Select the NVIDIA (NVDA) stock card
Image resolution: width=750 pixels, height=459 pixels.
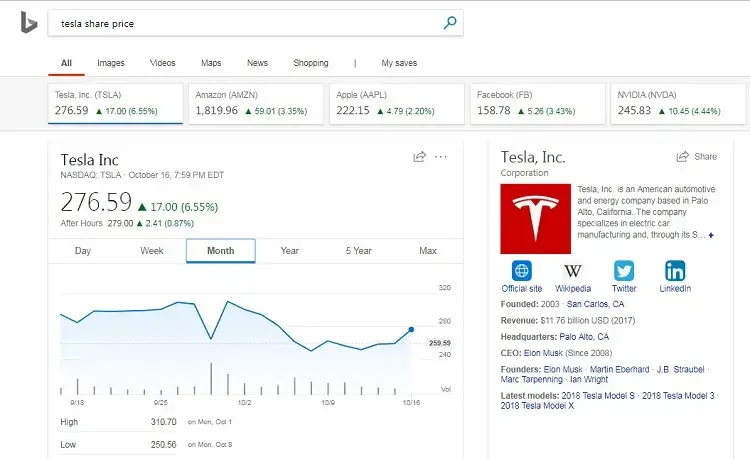click(x=678, y=104)
